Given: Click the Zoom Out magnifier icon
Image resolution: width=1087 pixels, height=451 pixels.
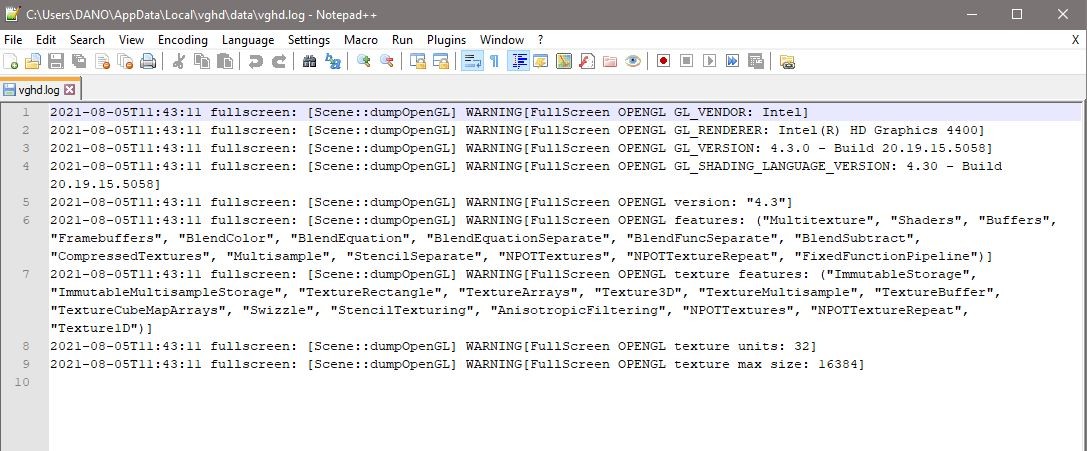Looking at the screenshot, I should click(387, 62).
